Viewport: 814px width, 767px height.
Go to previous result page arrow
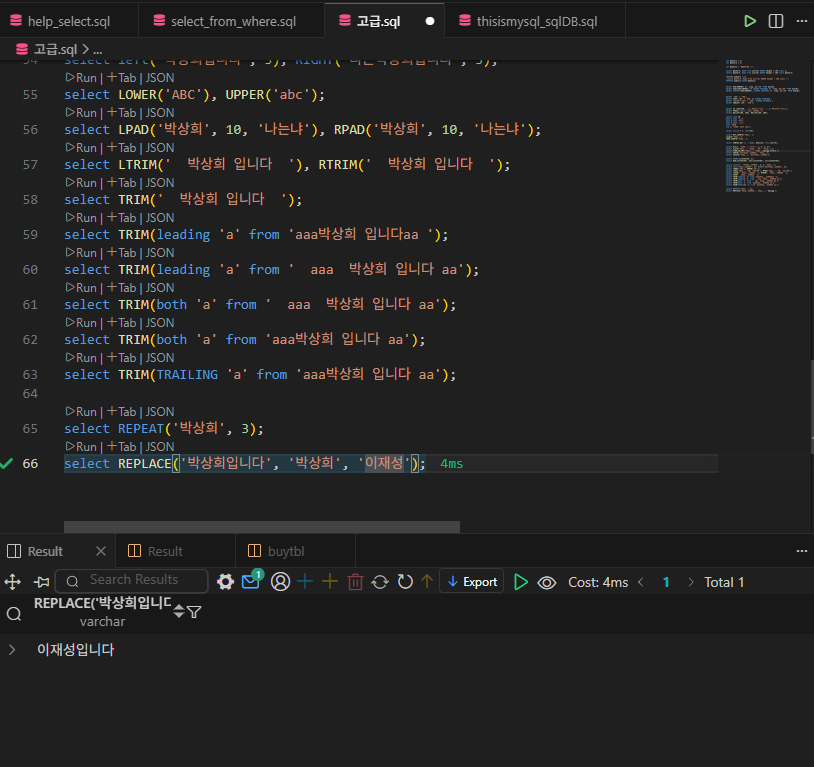pos(641,582)
